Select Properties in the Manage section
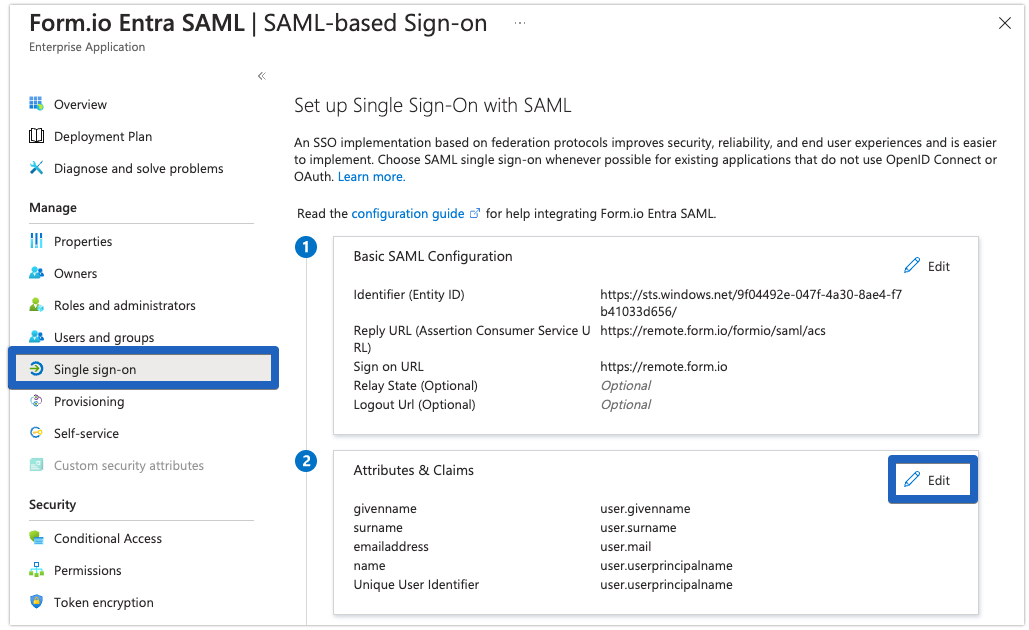The height and width of the screenshot is (630, 1029). (83, 242)
